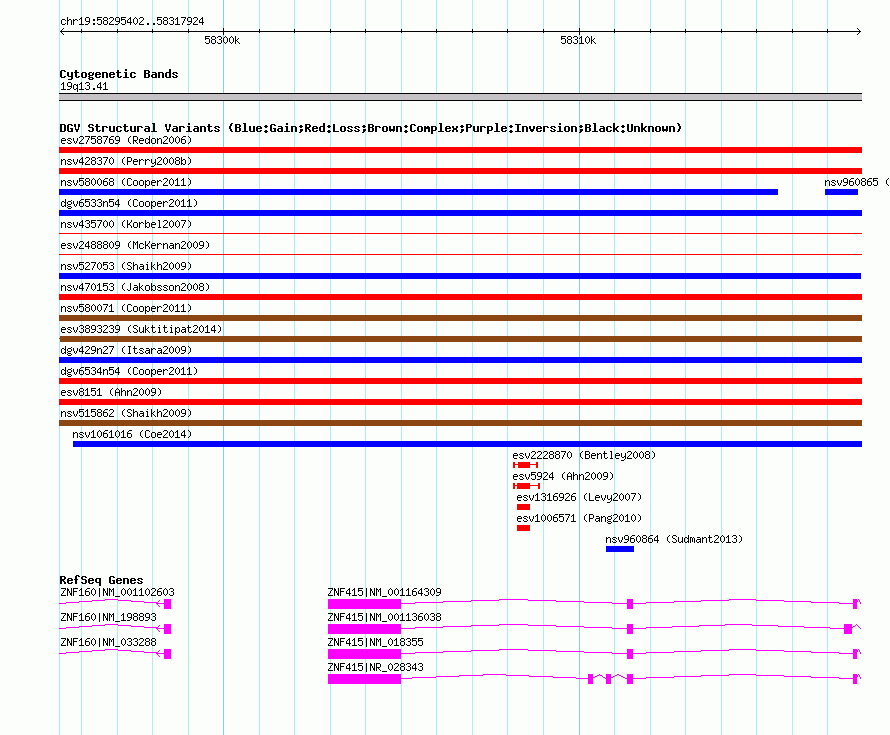Click the 58300k ruler label
Viewport: 890px width, 735px height.
coord(222,40)
